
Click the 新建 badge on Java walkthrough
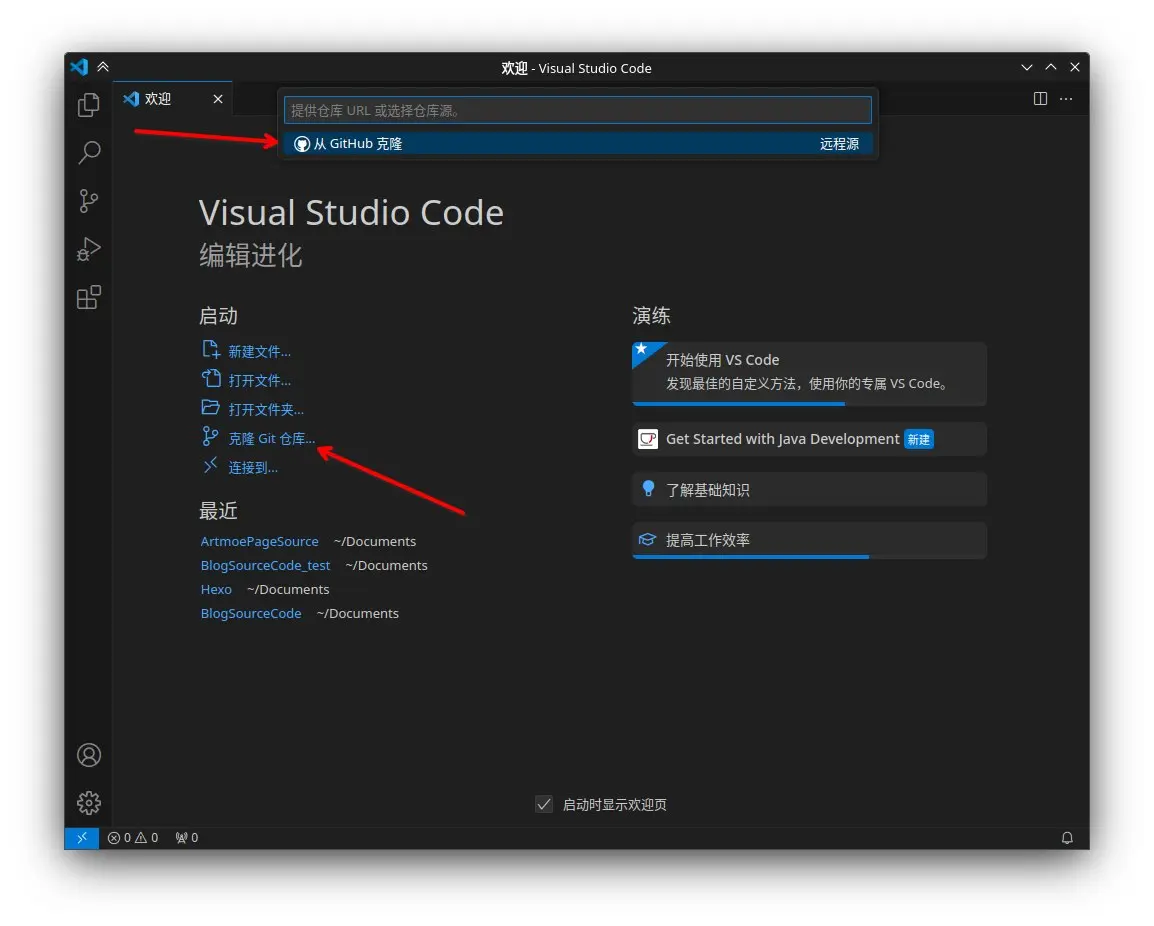[918, 439]
